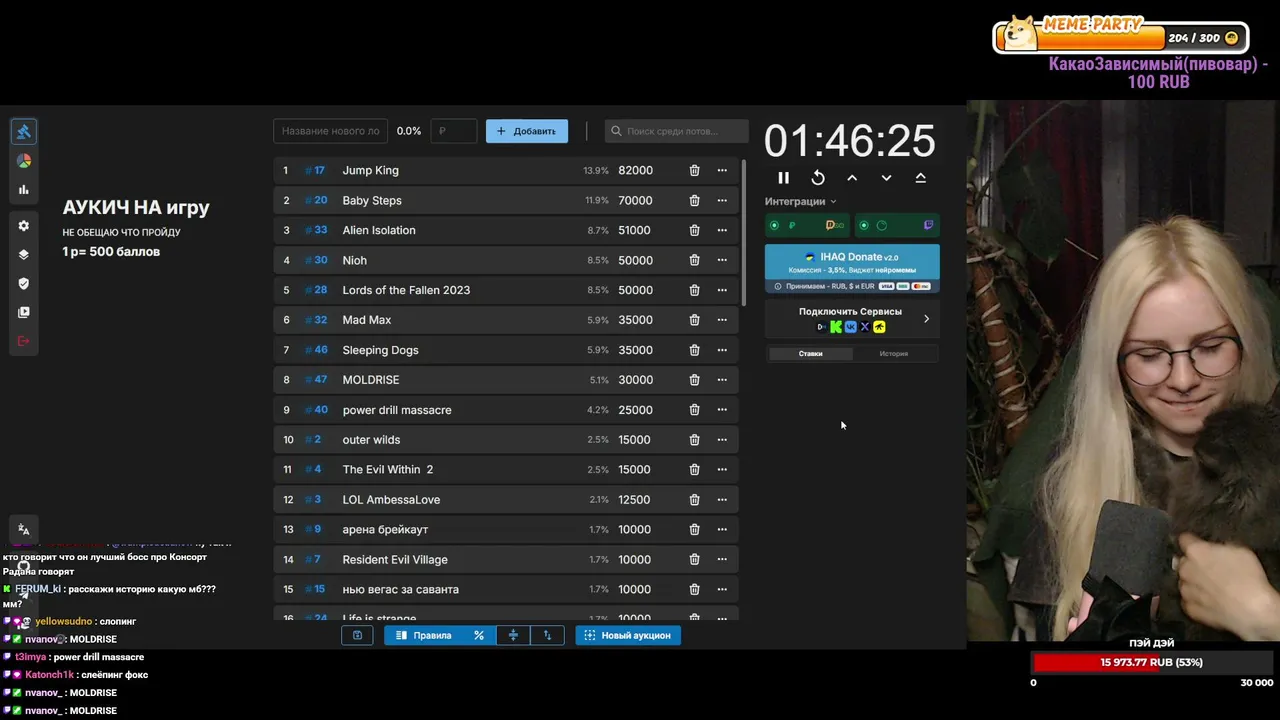This screenshot has height=720, width=1280.
Task: Delete the MOLDRISE lot in the lot list
Action: tap(694, 380)
